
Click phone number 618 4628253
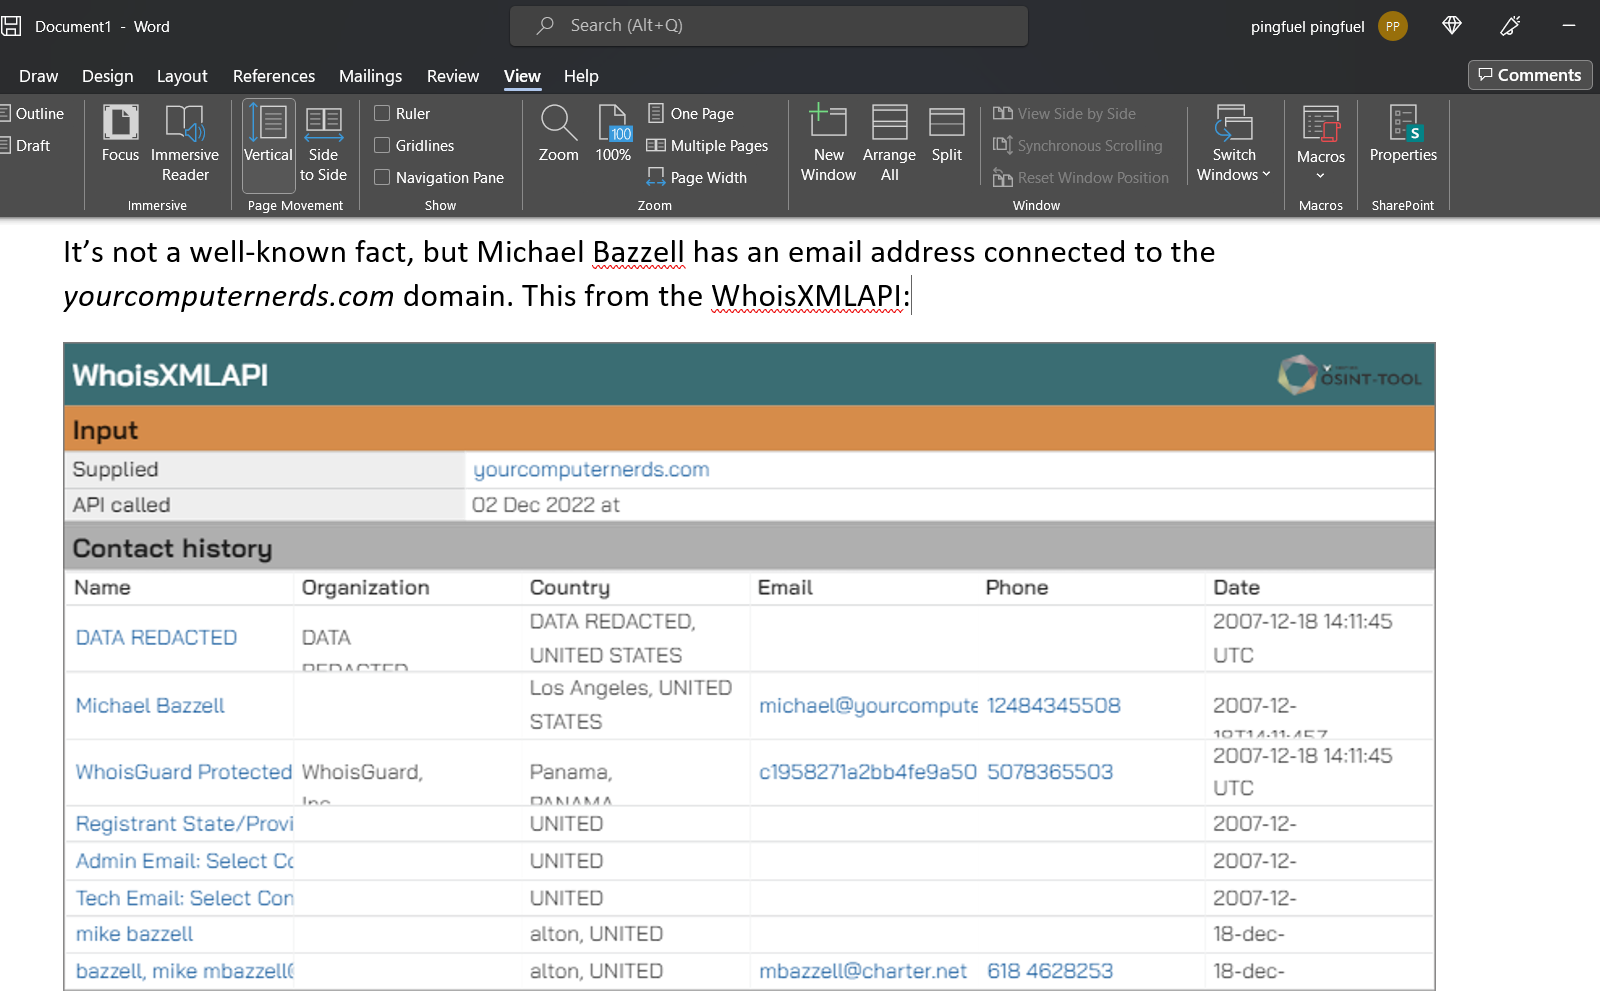pos(1050,971)
